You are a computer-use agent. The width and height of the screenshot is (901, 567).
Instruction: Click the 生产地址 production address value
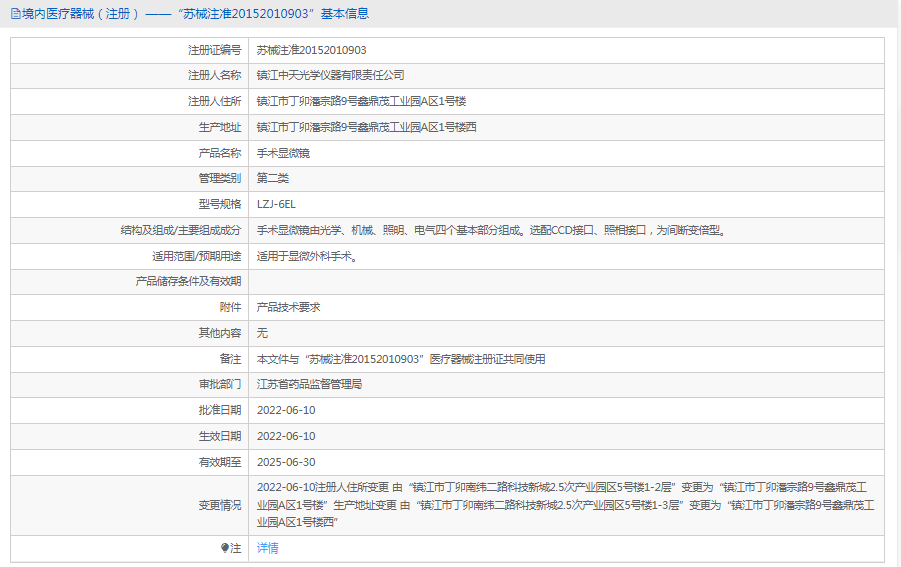coord(366,127)
